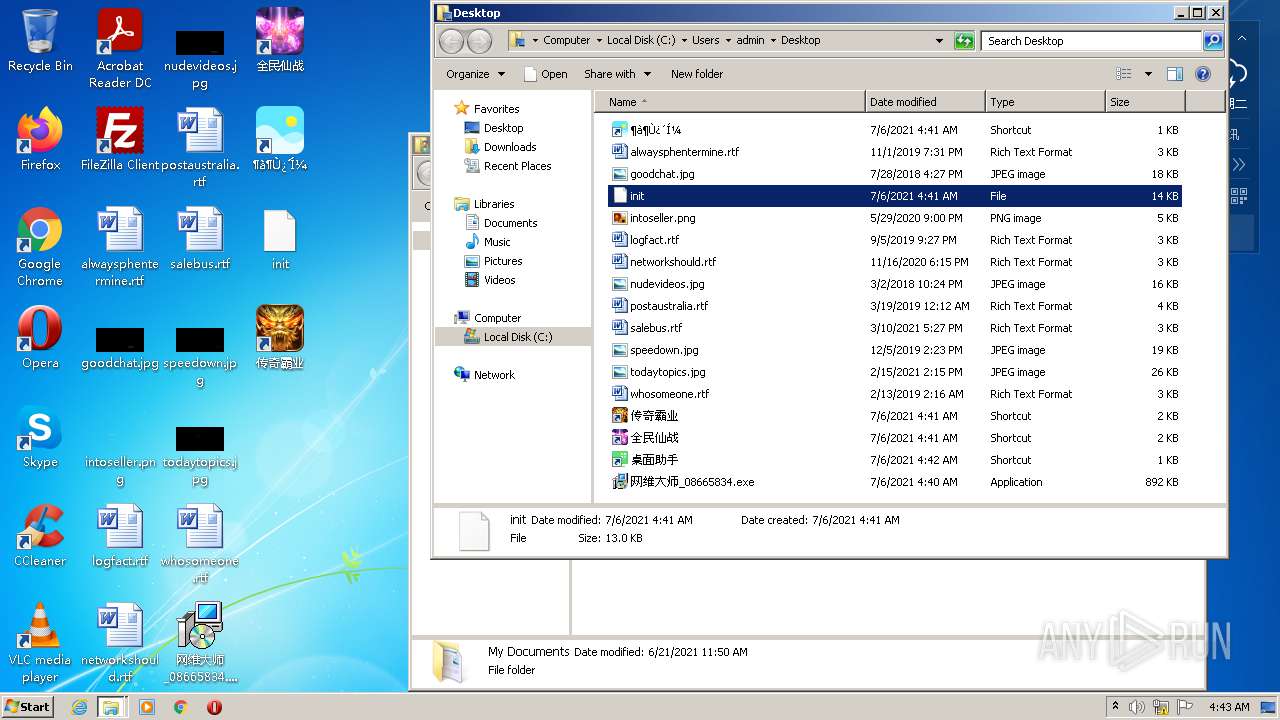Sort by Type column header

1045,102
